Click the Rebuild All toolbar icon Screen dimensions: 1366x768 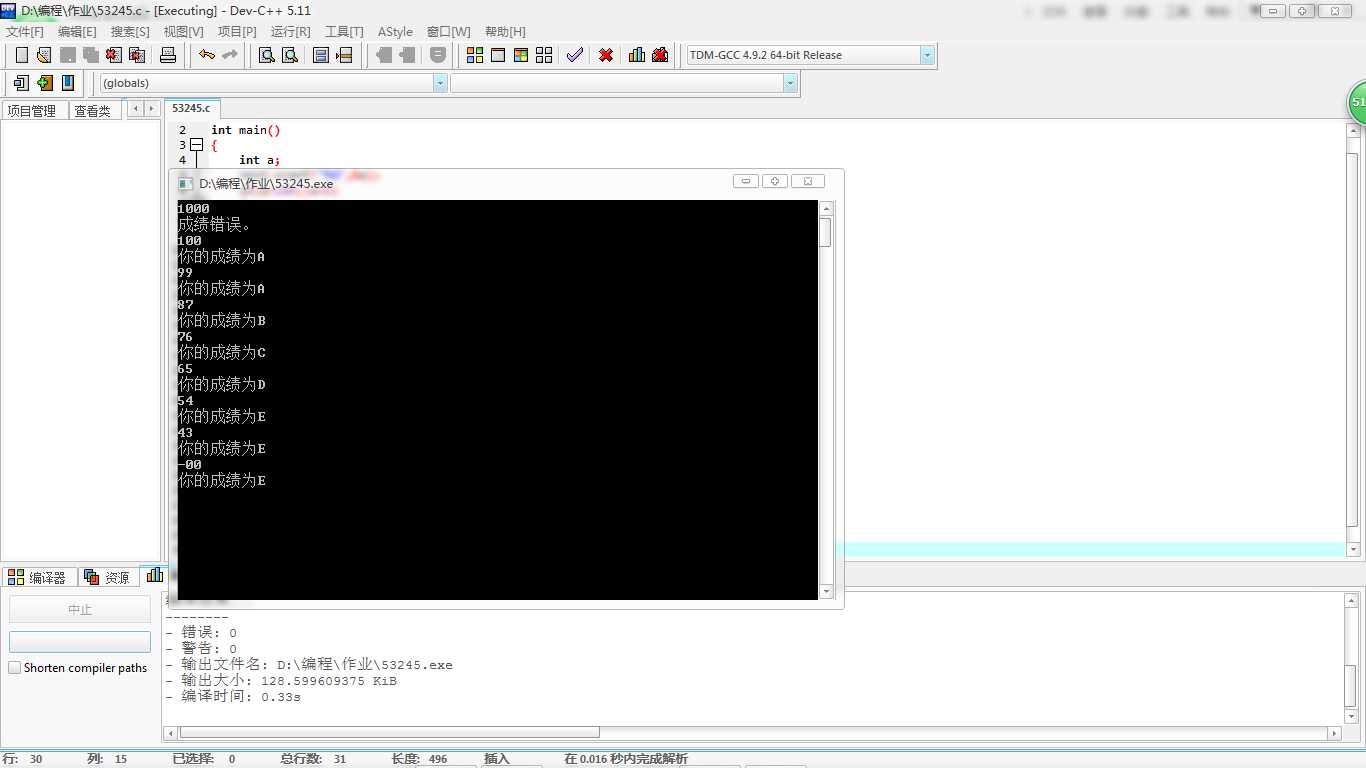[x=544, y=55]
